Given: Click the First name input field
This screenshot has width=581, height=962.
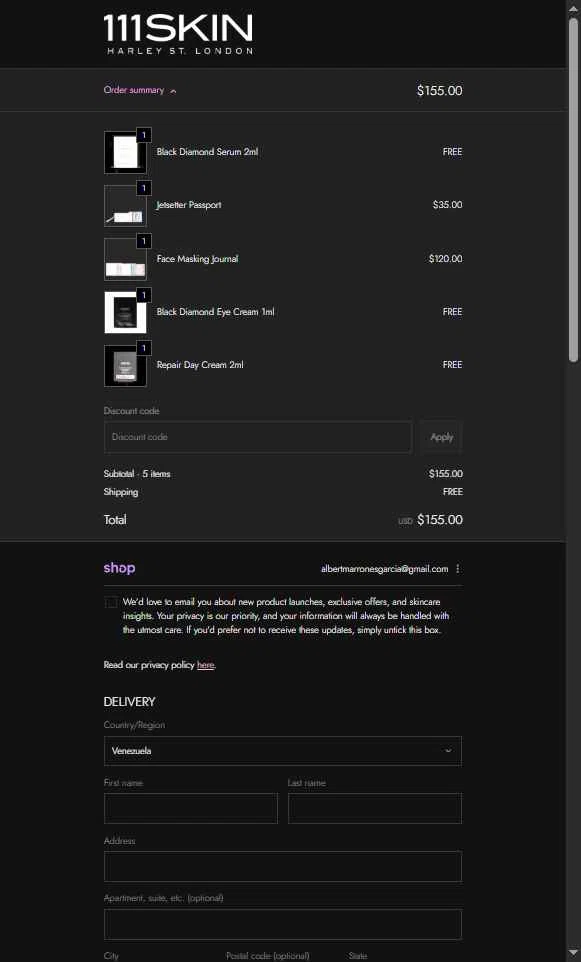Looking at the screenshot, I should pyautogui.click(x=191, y=809).
